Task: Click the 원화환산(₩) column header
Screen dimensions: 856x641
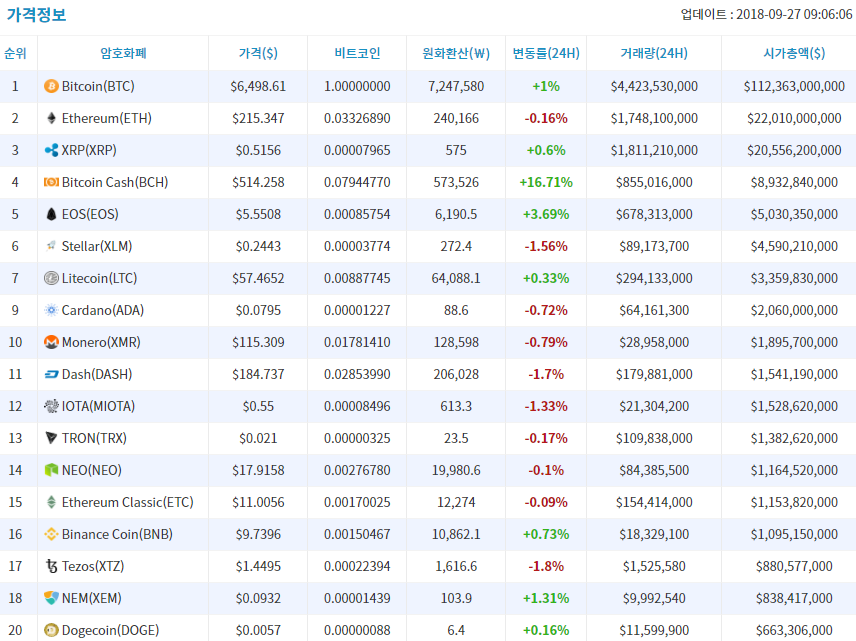Action: click(456, 53)
